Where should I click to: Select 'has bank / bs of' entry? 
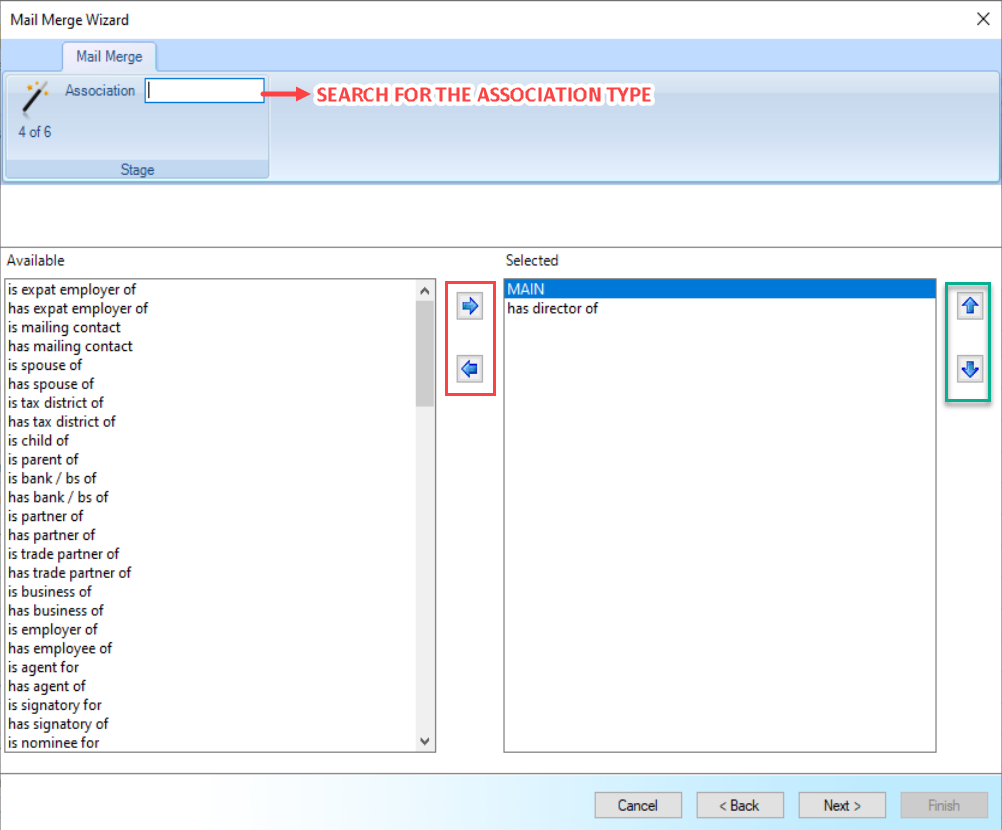click(211, 497)
